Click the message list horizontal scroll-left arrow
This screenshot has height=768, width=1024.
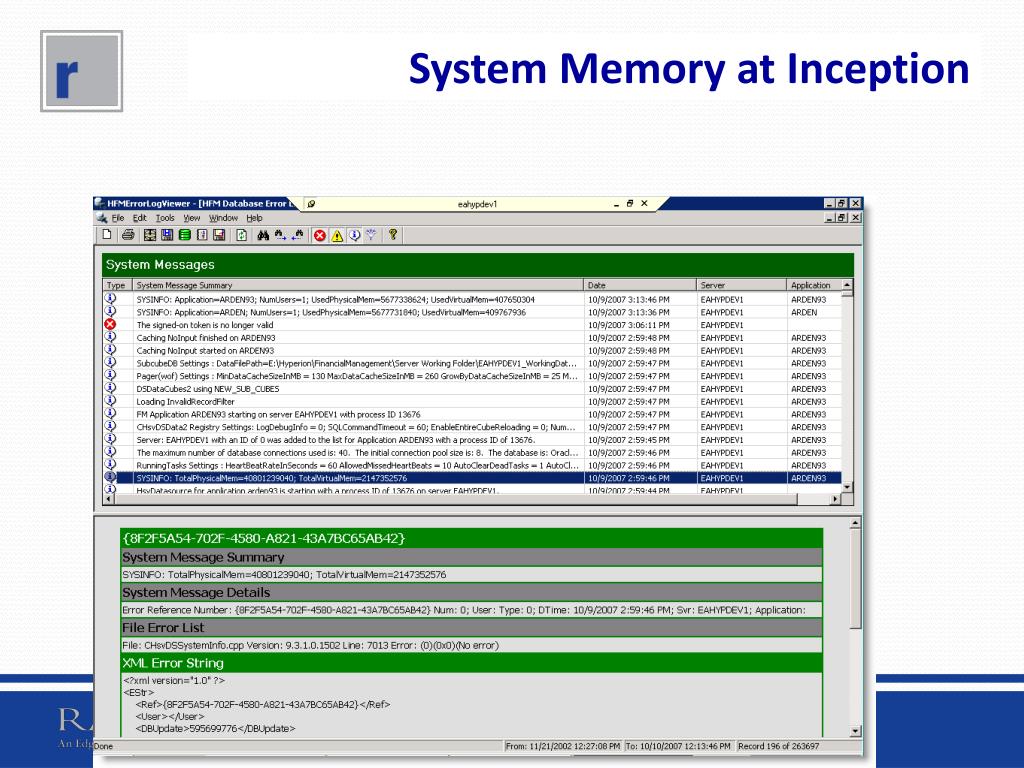tap(108, 499)
